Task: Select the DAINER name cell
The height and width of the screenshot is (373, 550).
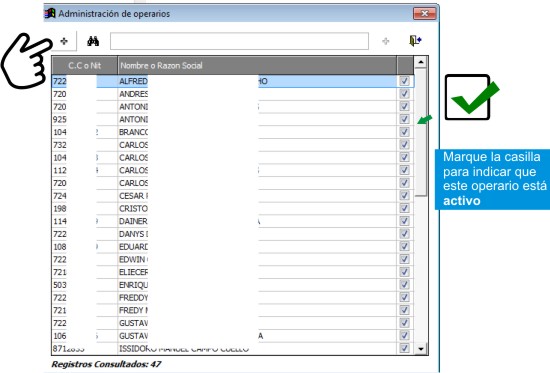Action: tap(257, 221)
